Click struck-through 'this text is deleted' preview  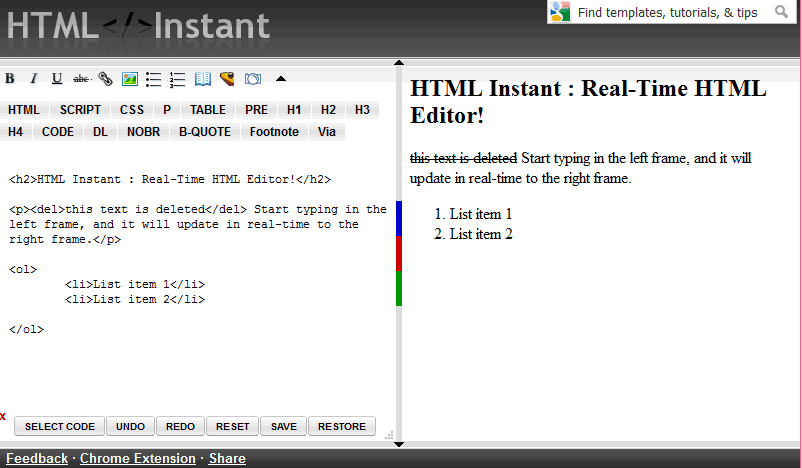[463, 158]
